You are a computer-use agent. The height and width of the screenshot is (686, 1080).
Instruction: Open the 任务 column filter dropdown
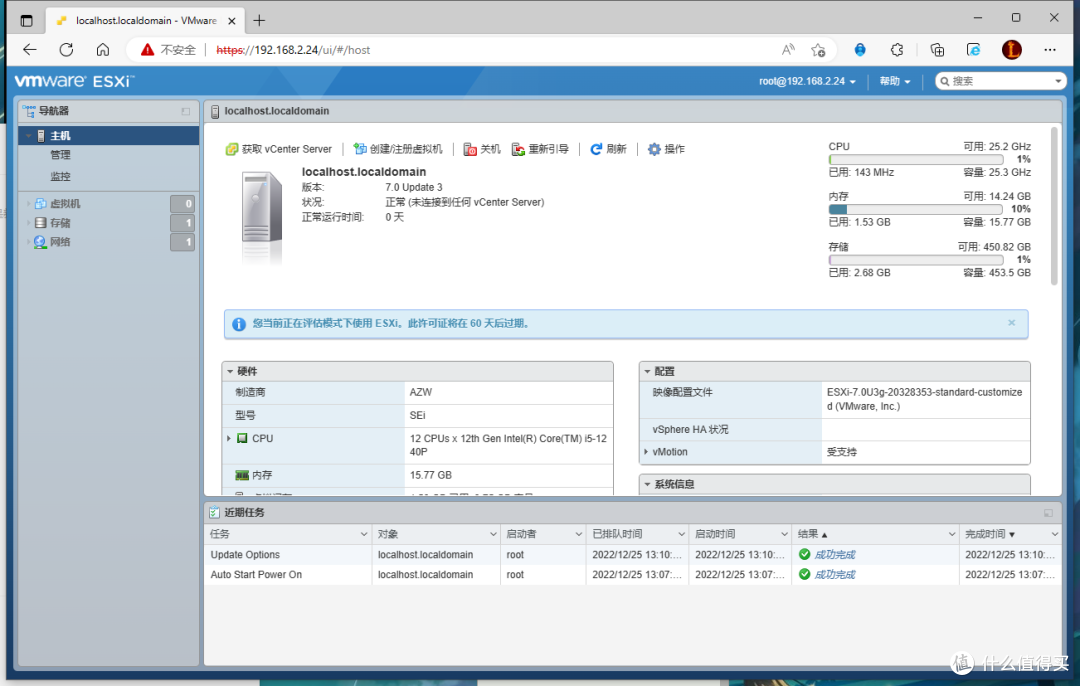tap(364, 534)
